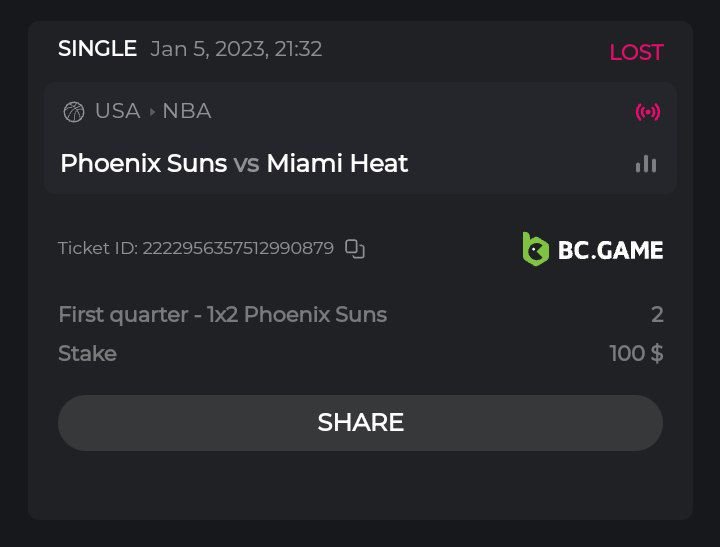Open match statistics bar chart icon
Image resolution: width=720 pixels, height=547 pixels.
click(646, 164)
